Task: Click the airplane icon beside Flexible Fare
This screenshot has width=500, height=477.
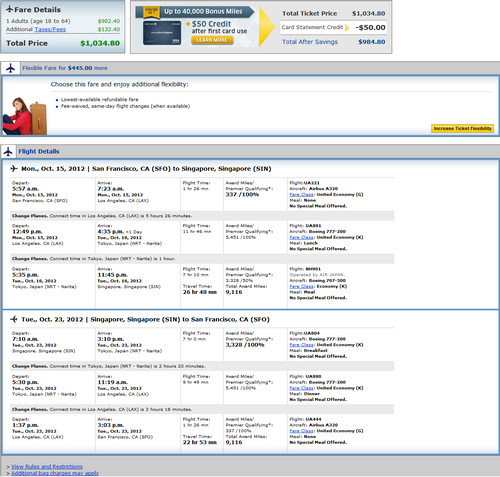Action: point(11,68)
